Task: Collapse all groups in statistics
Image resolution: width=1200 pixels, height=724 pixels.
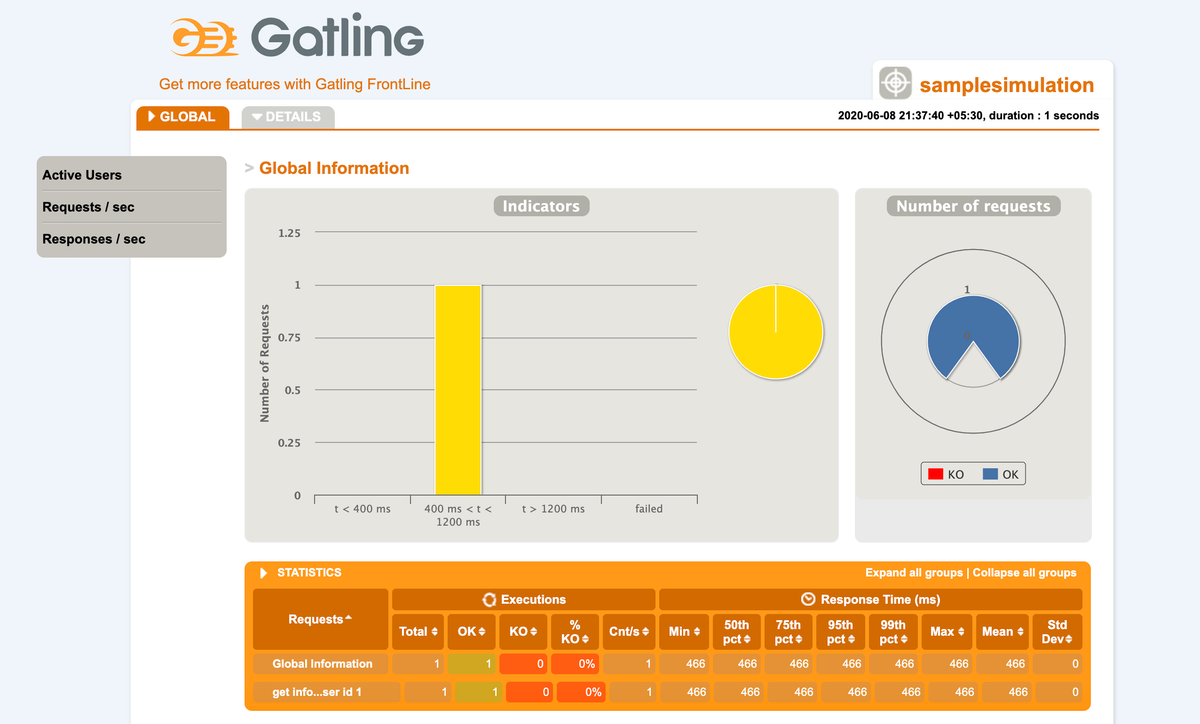Action: coord(1025,573)
